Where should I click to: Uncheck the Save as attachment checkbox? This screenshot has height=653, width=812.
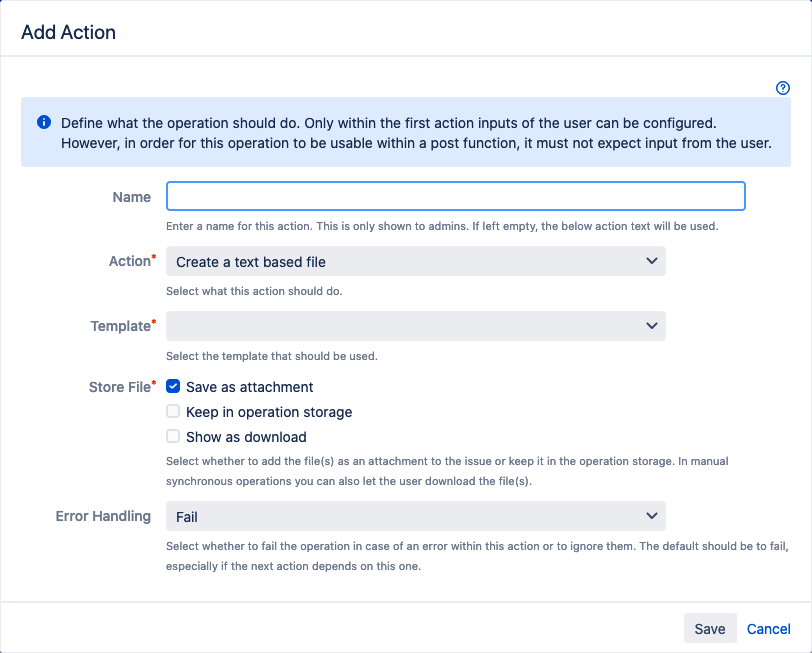173,386
